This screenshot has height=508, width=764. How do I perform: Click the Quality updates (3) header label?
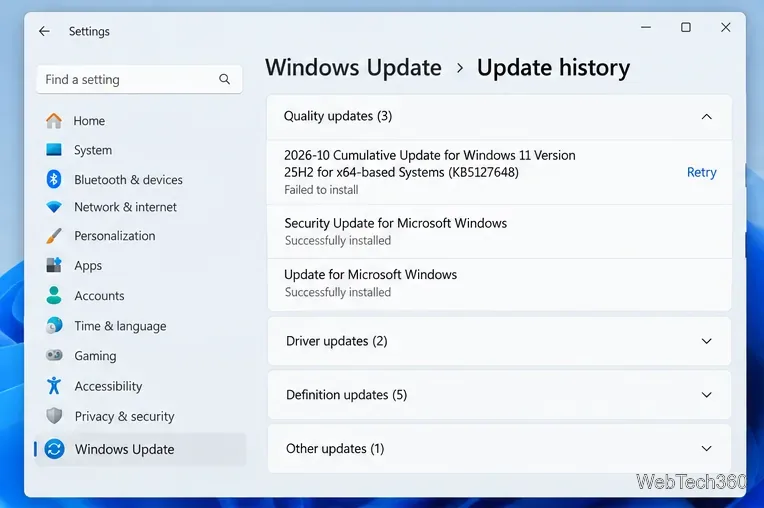point(338,116)
